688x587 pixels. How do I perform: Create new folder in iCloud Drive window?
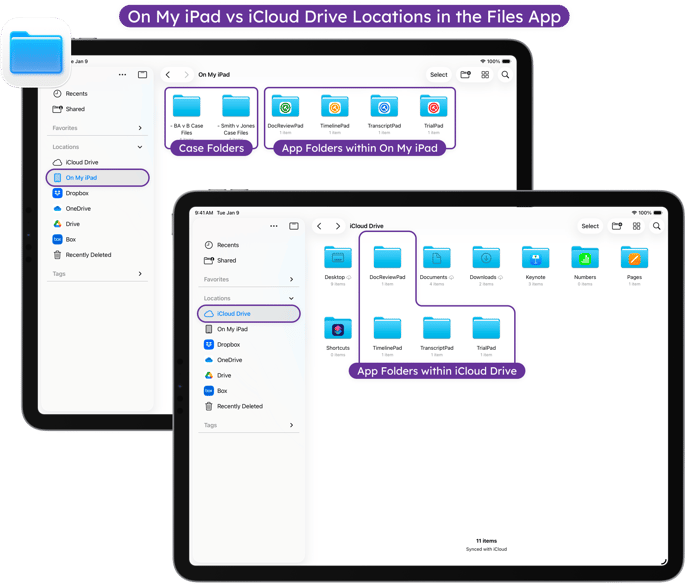(617, 226)
